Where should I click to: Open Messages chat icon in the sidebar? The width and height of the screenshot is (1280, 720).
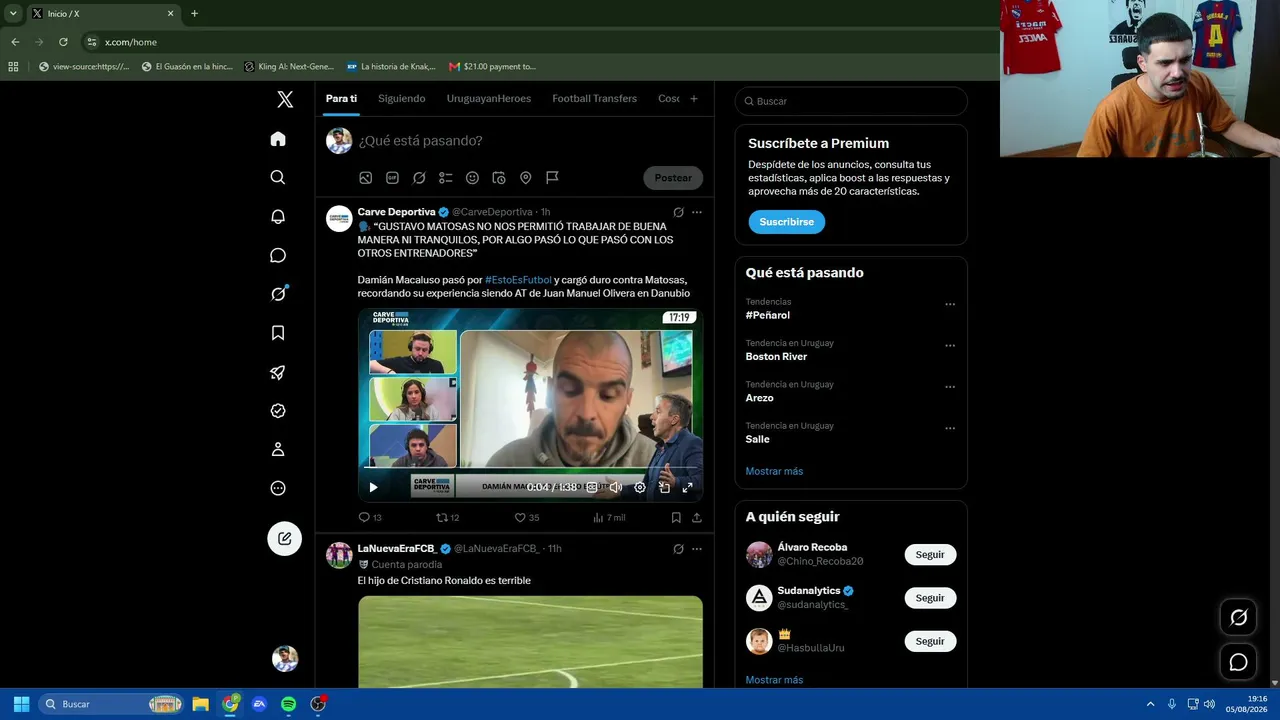click(278, 255)
